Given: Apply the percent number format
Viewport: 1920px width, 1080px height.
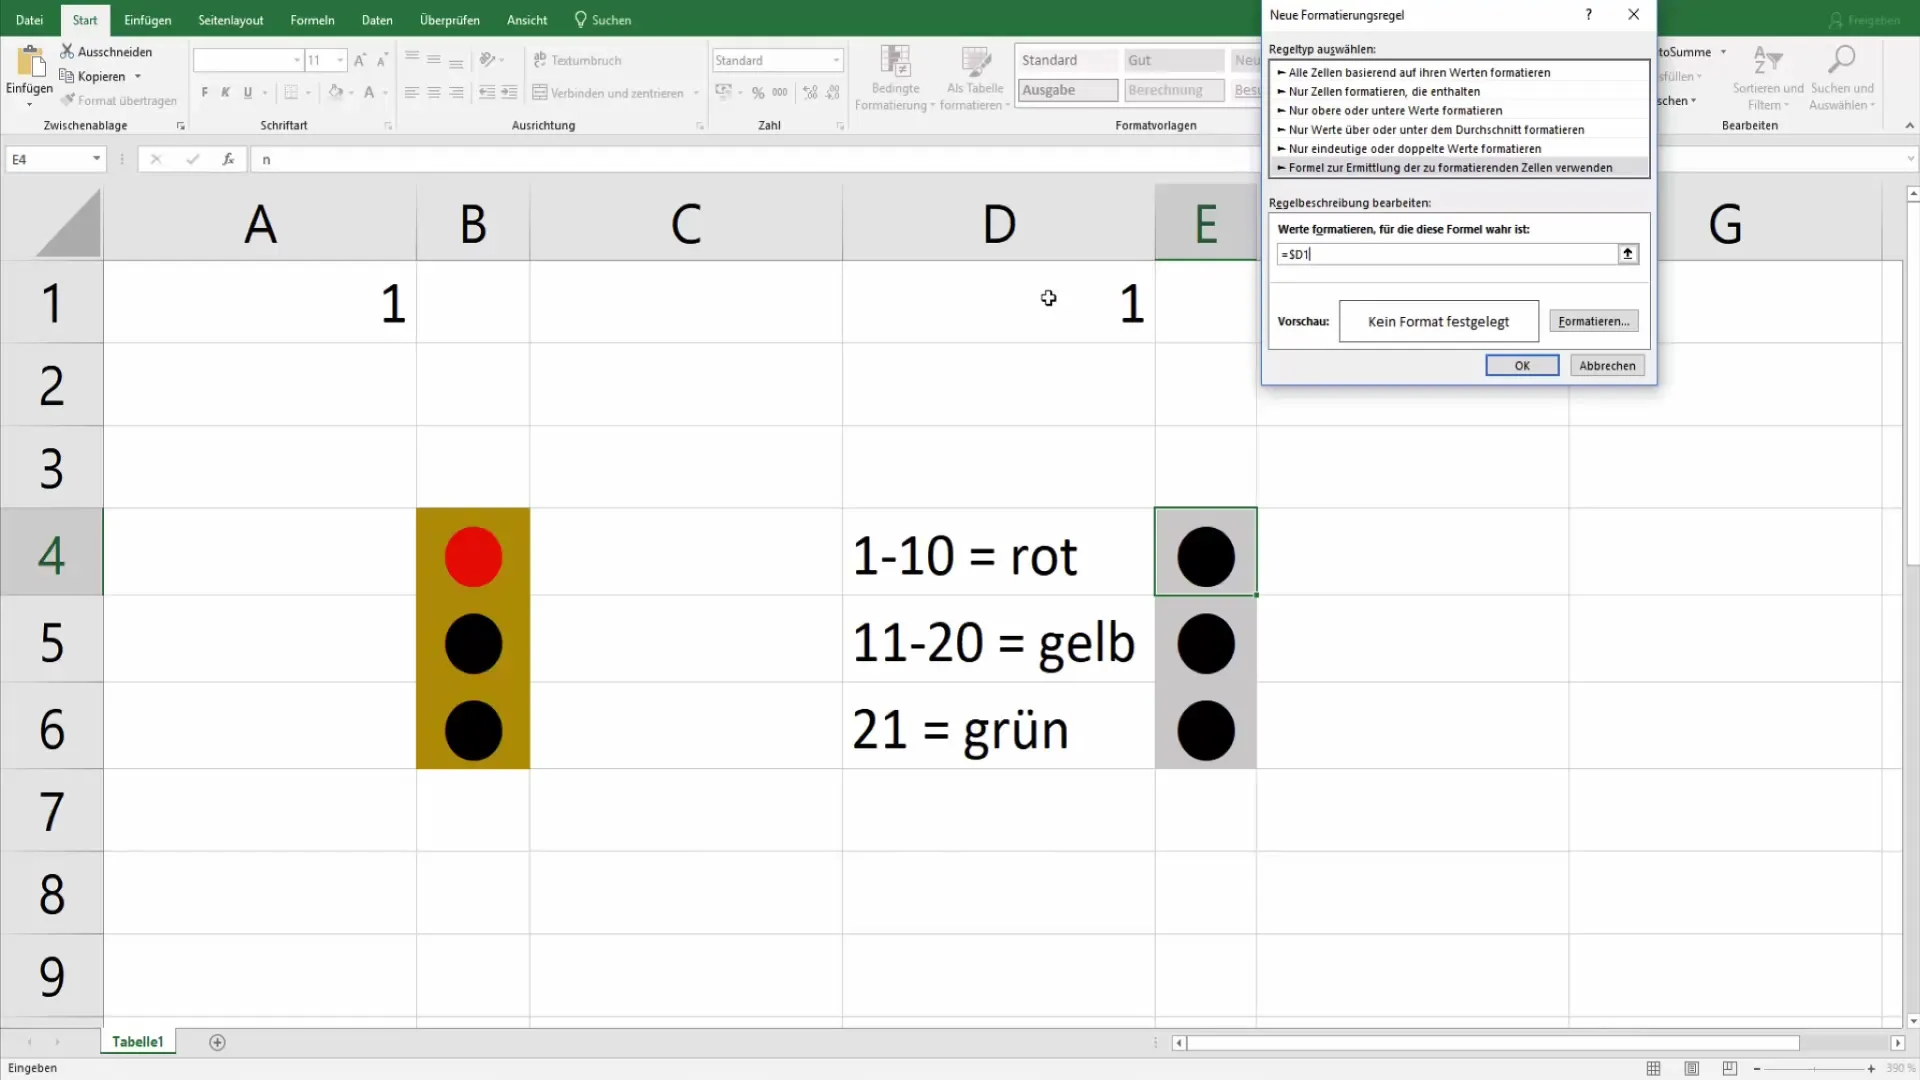Looking at the screenshot, I should 758,92.
